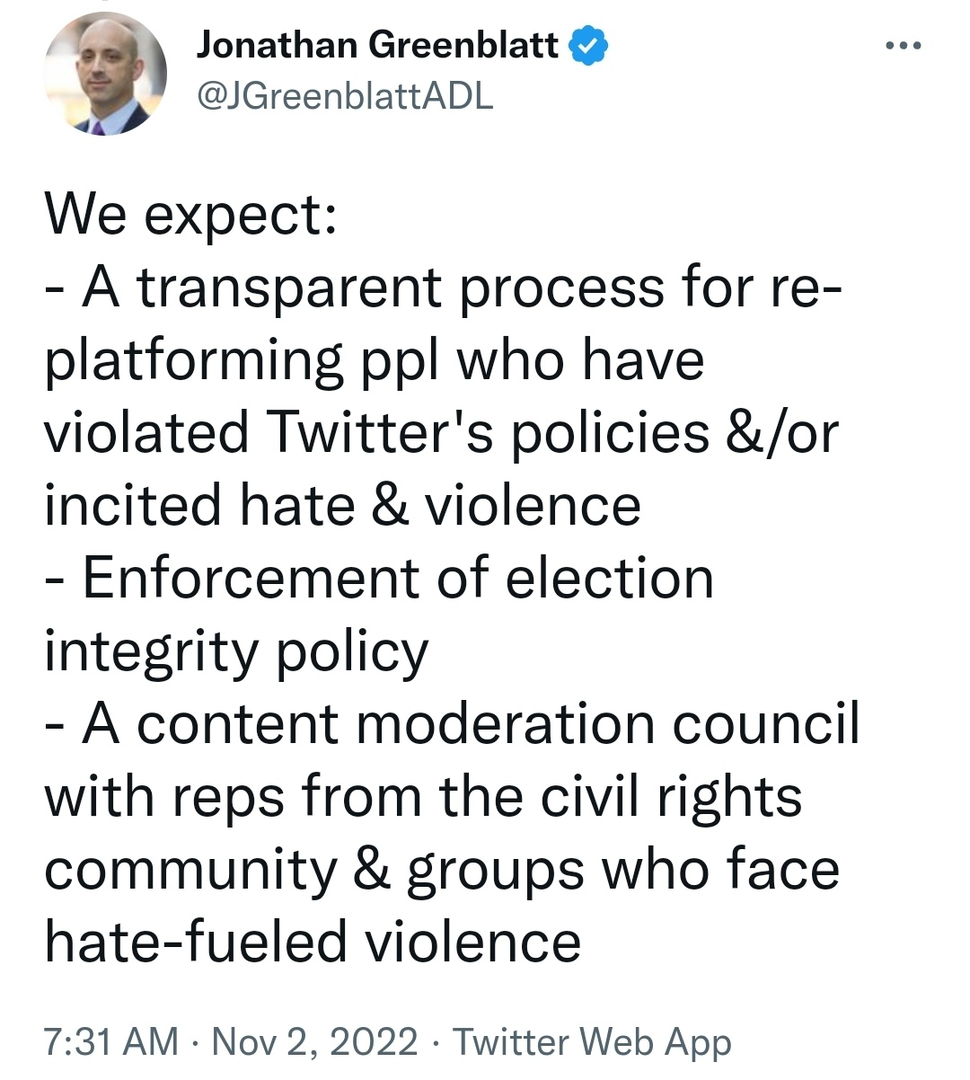Click the blue verified checkmark badge
The height and width of the screenshot is (1080, 970).
pyautogui.click(x=590, y=45)
